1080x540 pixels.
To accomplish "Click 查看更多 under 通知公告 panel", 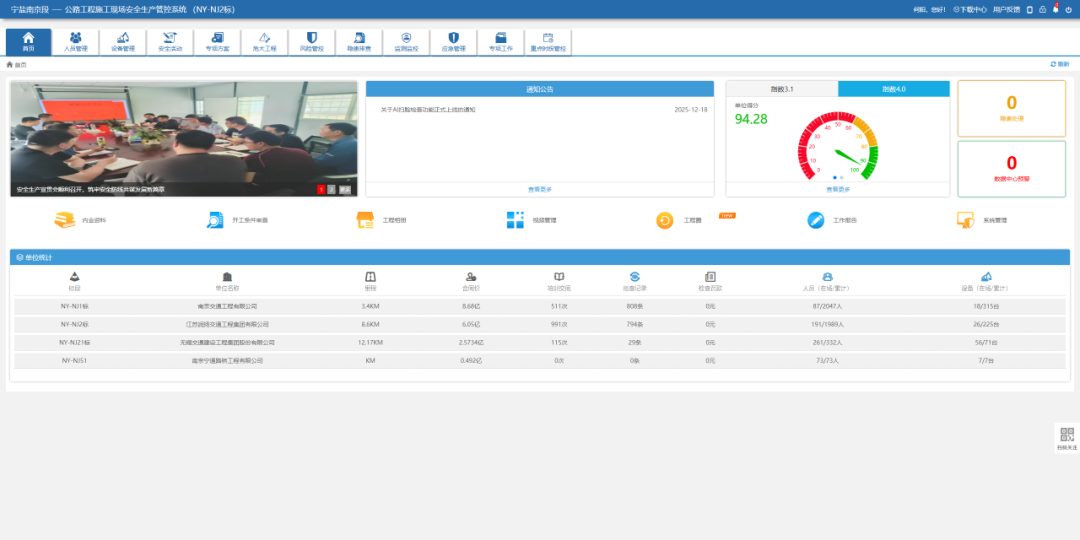I will (x=540, y=189).
